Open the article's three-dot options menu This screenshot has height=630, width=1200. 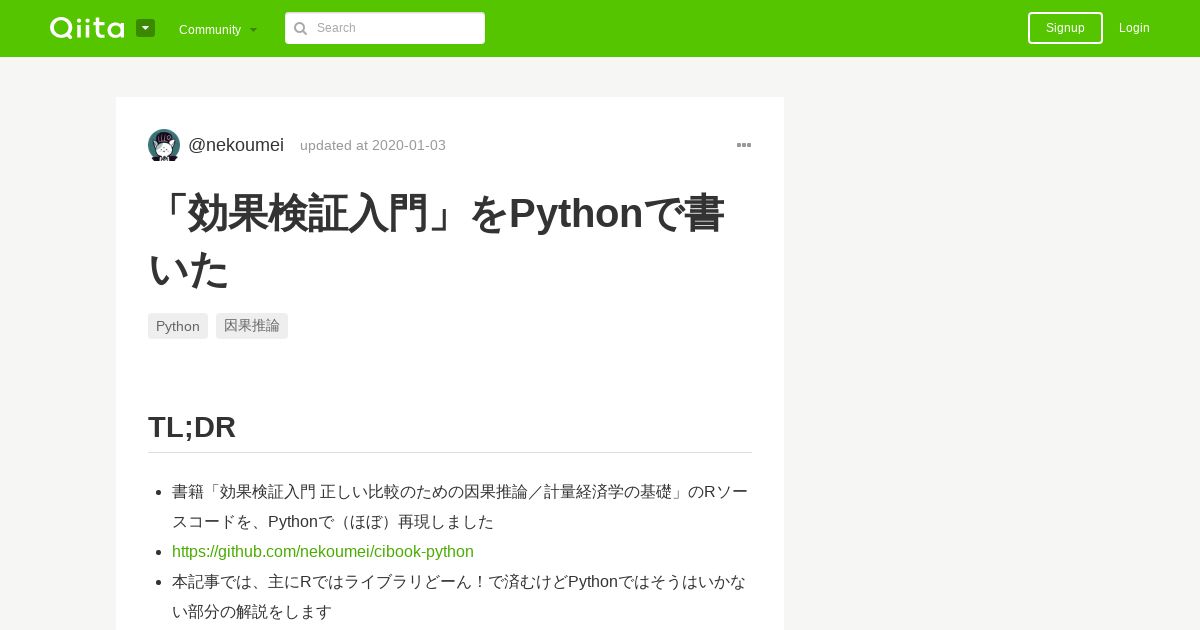744,145
